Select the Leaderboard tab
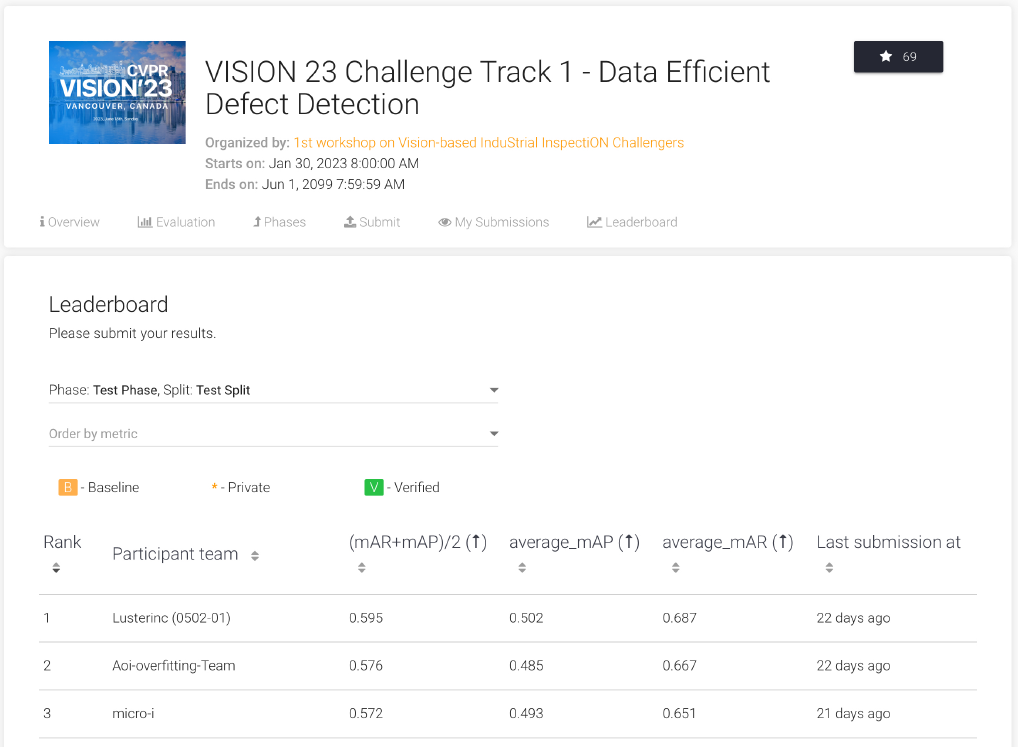Image resolution: width=1018 pixels, height=747 pixels. click(x=632, y=222)
